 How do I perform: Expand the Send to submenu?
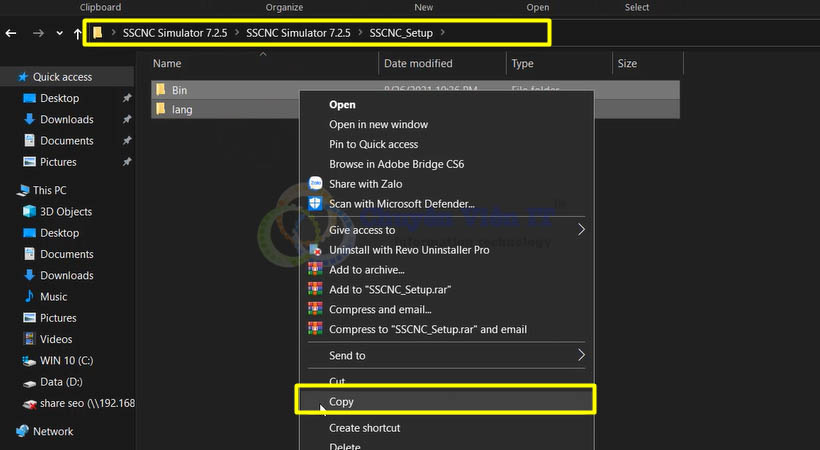[581, 355]
